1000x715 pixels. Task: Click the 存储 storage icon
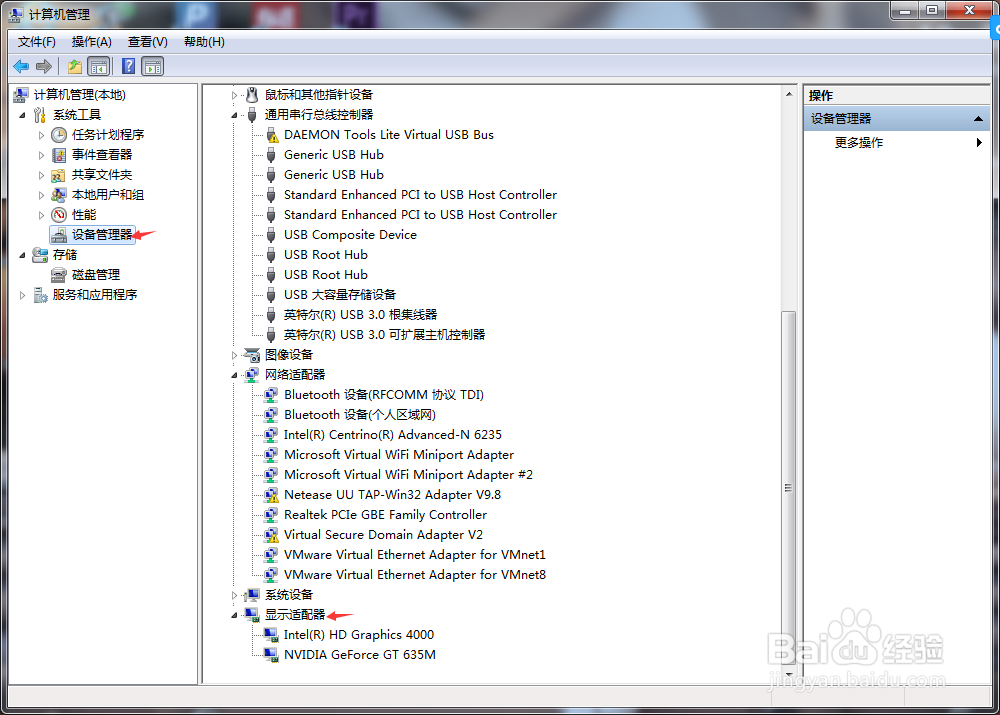40,255
